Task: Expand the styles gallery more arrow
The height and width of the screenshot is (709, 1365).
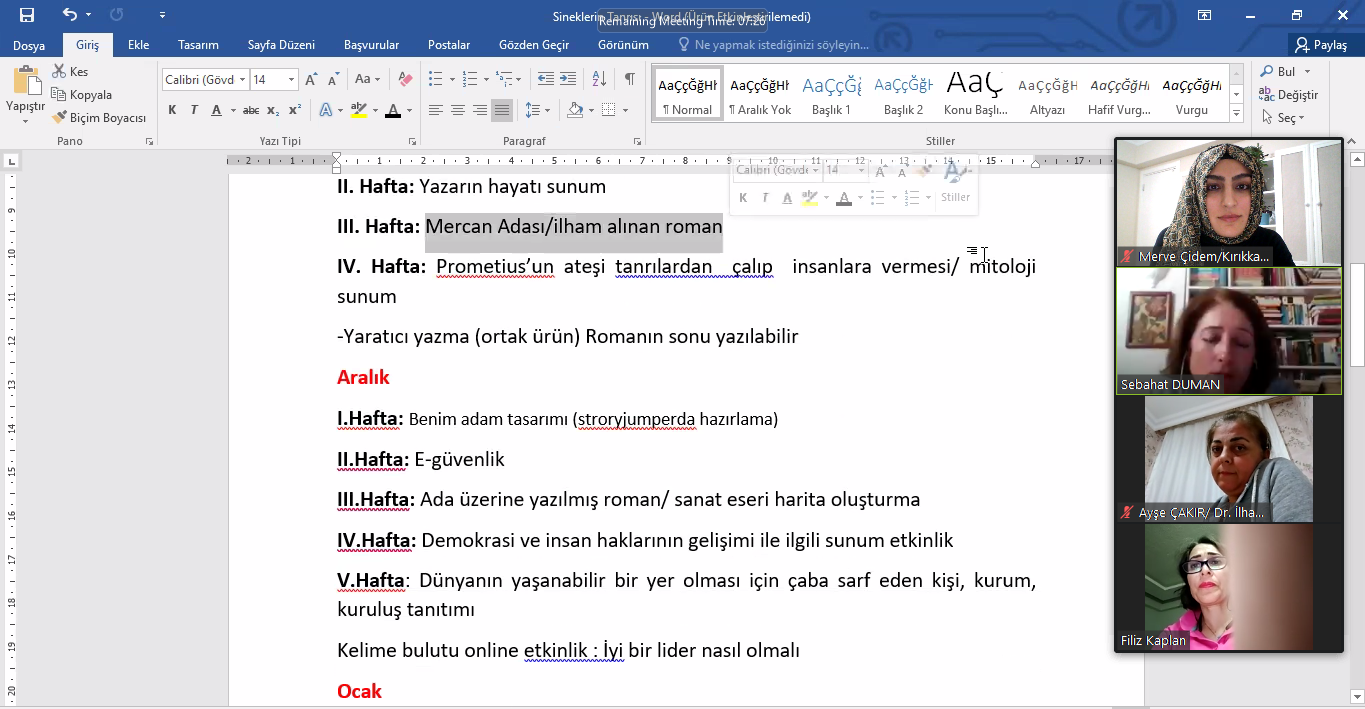Action: (x=1237, y=114)
